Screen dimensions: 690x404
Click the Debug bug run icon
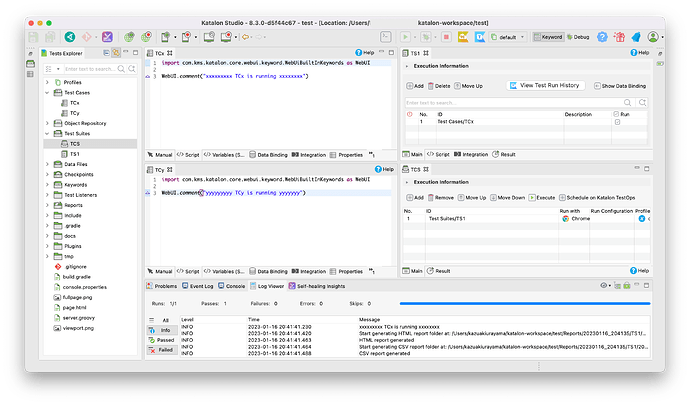coord(426,37)
